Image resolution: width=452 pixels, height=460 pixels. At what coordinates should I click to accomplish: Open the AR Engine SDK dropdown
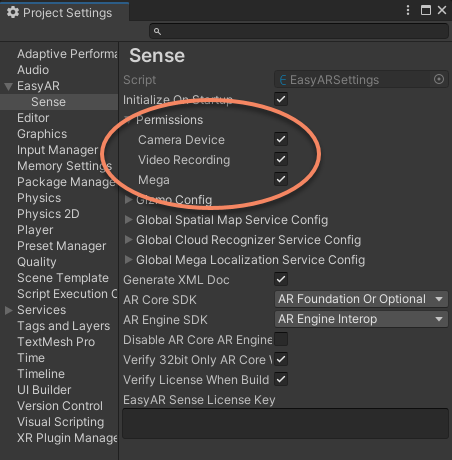pyautogui.click(x=361, y=319)
